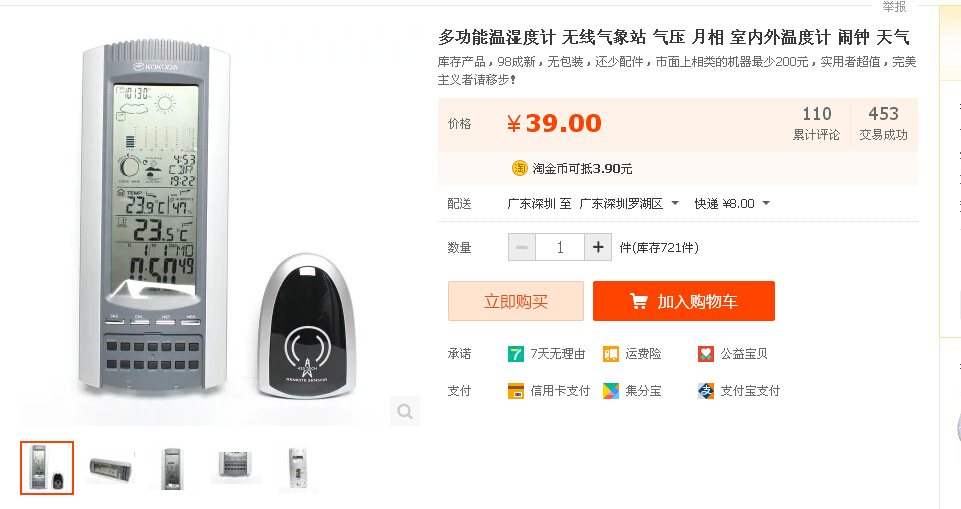Select the last thumbnail showing device back

click(x=299, y=468)
